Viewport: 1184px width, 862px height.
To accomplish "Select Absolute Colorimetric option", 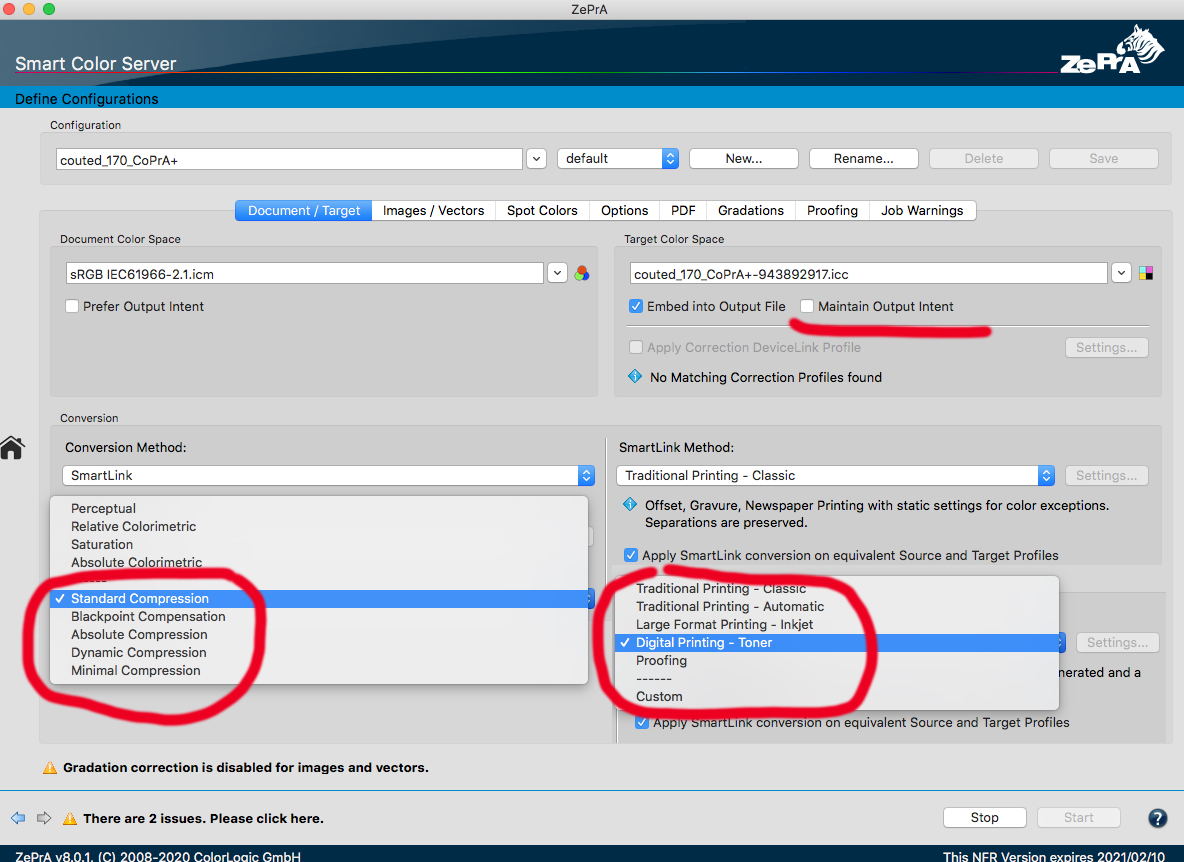I will pos(319,563).
